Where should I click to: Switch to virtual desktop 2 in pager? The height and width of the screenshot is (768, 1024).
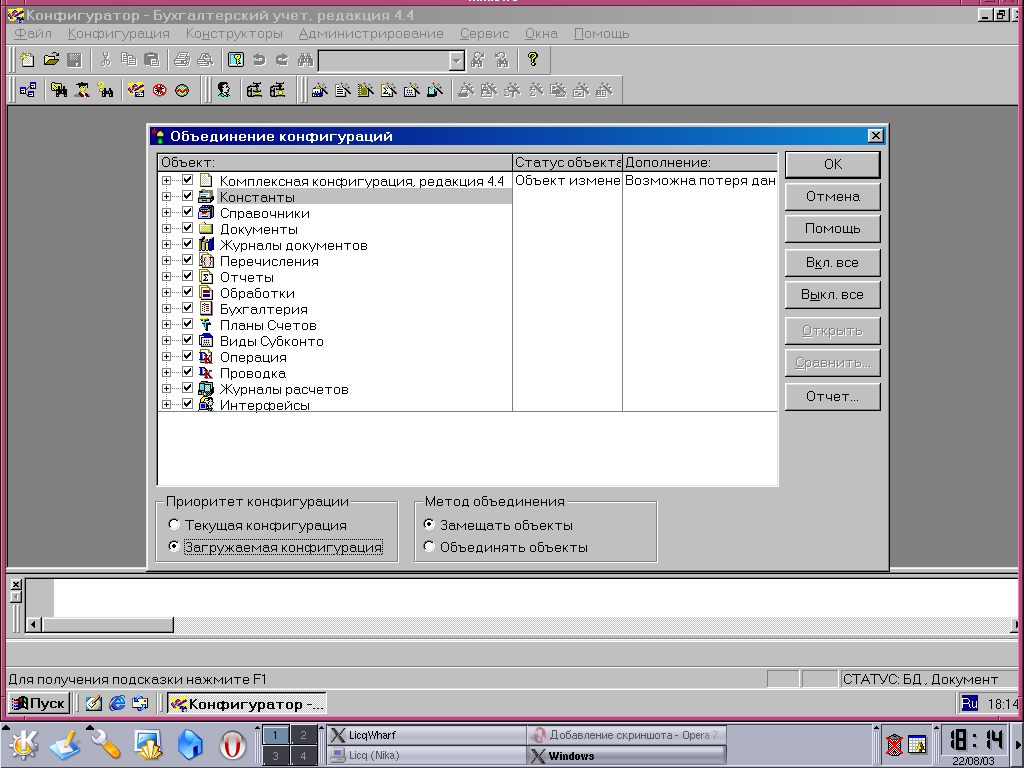pyautogui.click(x=303, y=735)
